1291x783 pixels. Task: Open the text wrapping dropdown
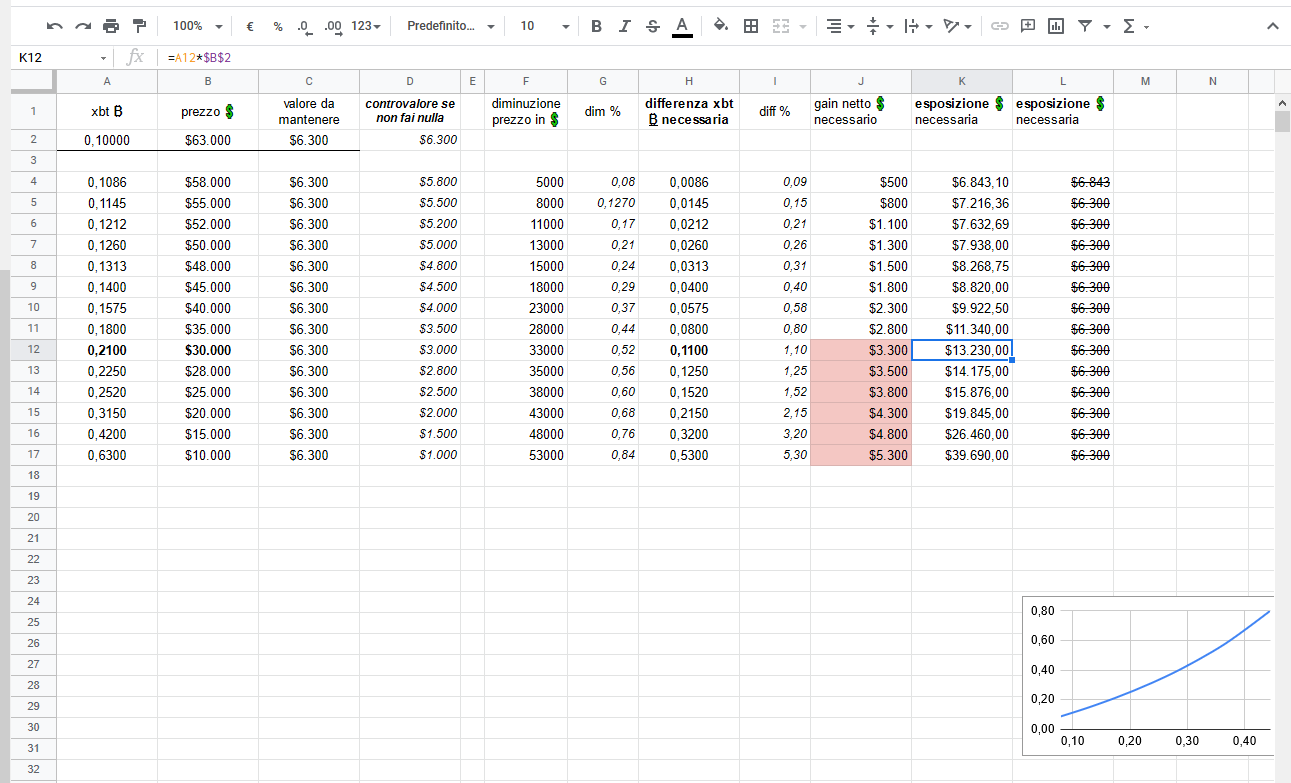pyautogui.click(x=917, y=26)
